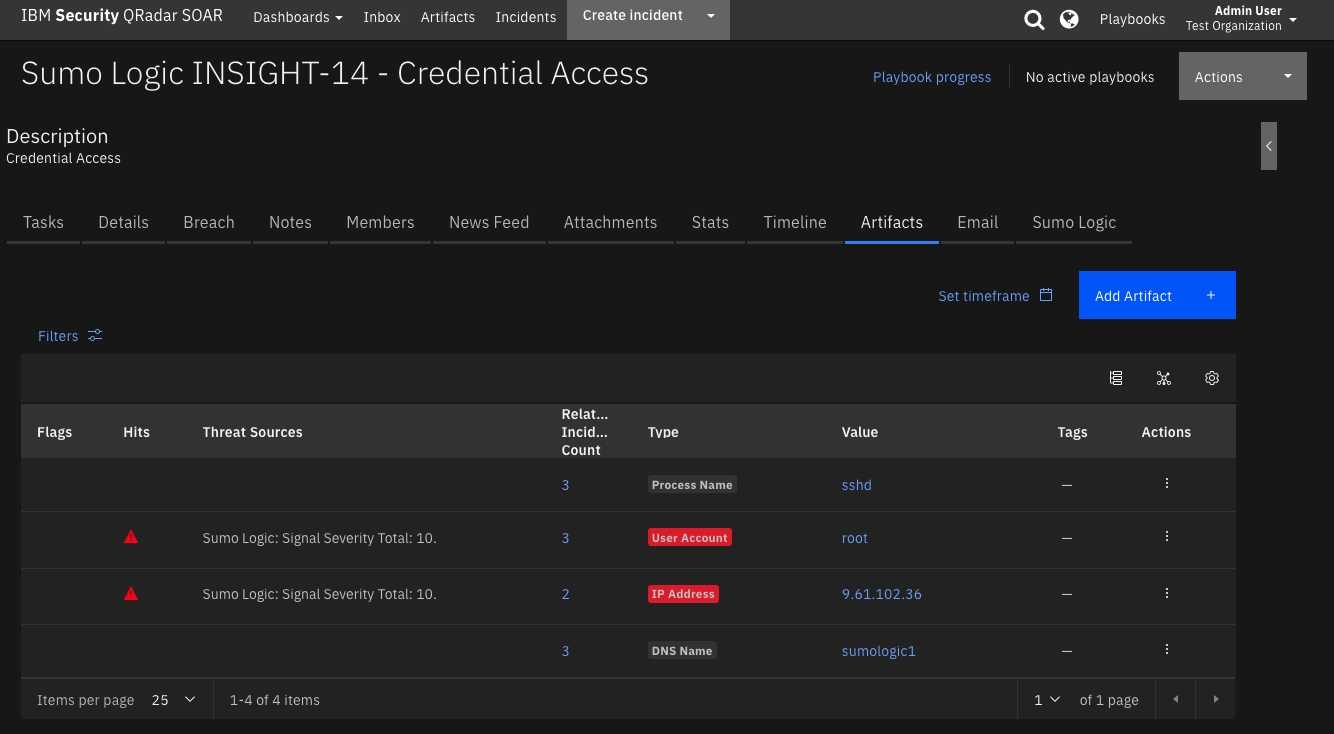Switch to the Notes tab
1334x734 pixels.
pos(290,222)
